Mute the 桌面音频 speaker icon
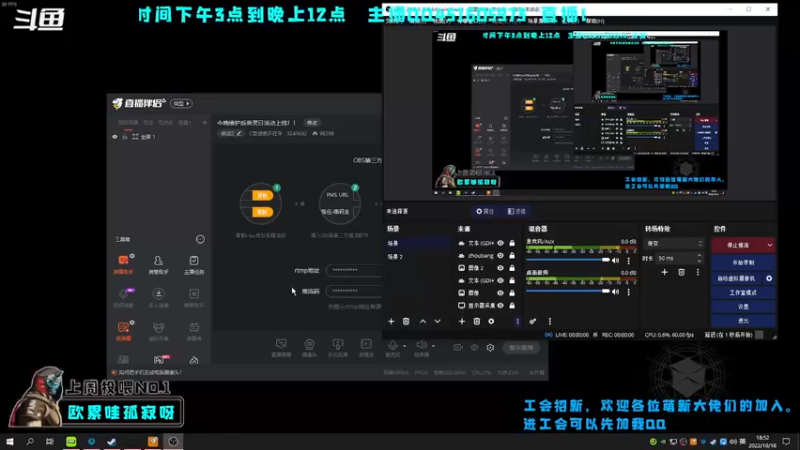The width and height of the screenshot is (800, 450). 615,292
